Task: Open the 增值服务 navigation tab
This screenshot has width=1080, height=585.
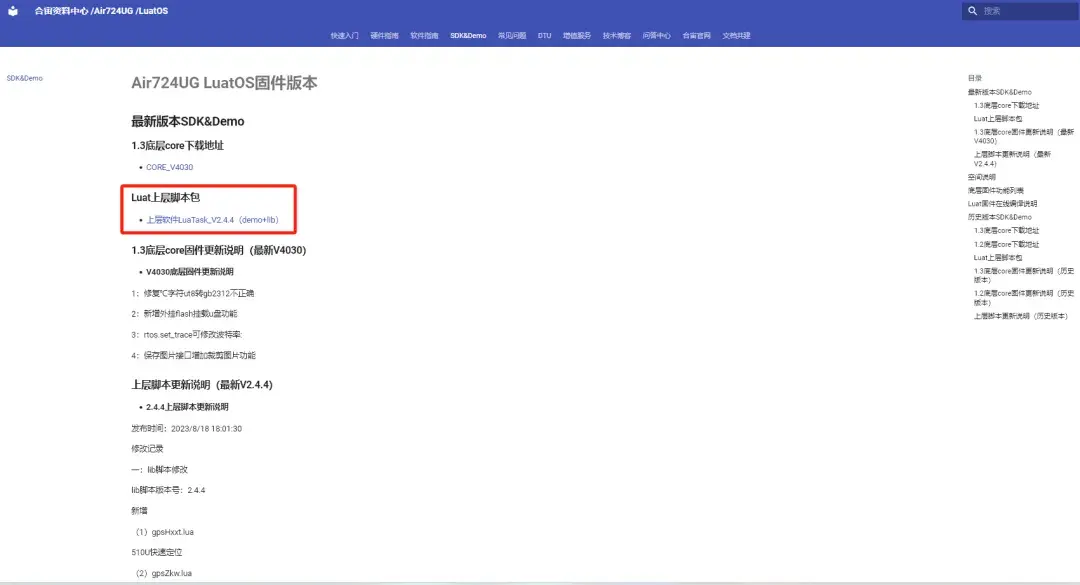Action: click(x=577, y=36)
